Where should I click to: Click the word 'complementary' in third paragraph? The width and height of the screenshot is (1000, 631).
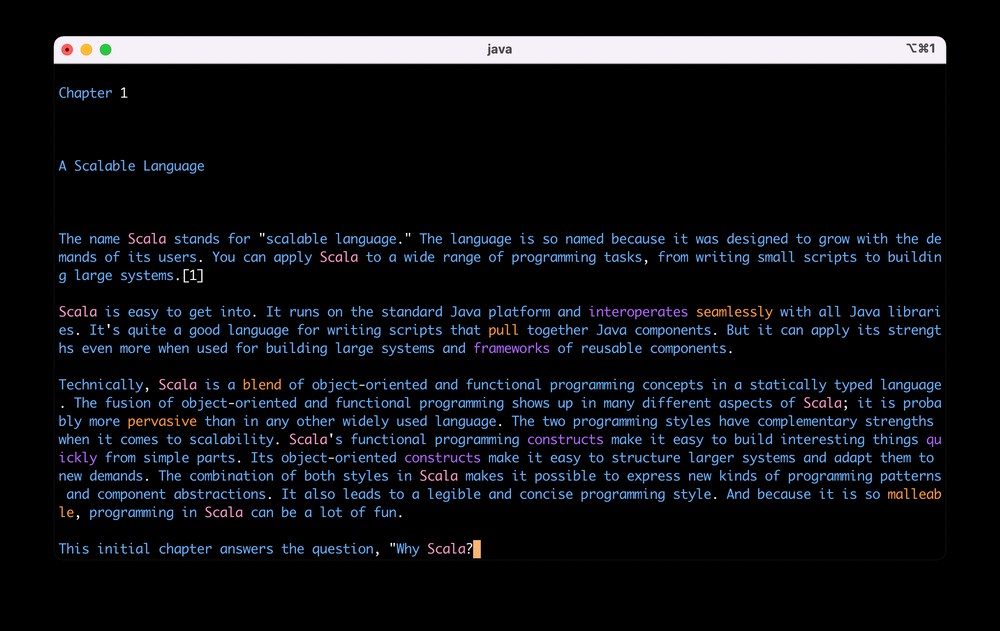point(807,422)
